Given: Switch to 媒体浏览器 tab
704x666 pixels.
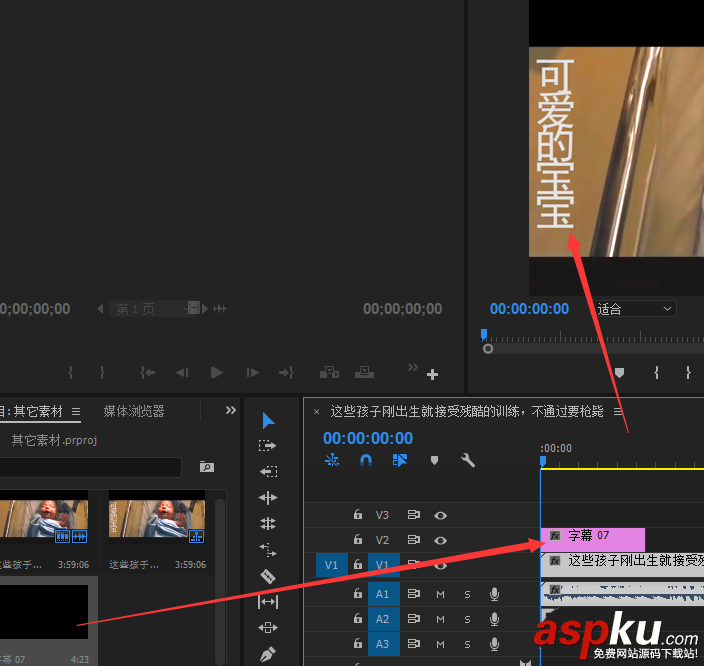Looking at the screenshot, I should (x=134, y=411).
